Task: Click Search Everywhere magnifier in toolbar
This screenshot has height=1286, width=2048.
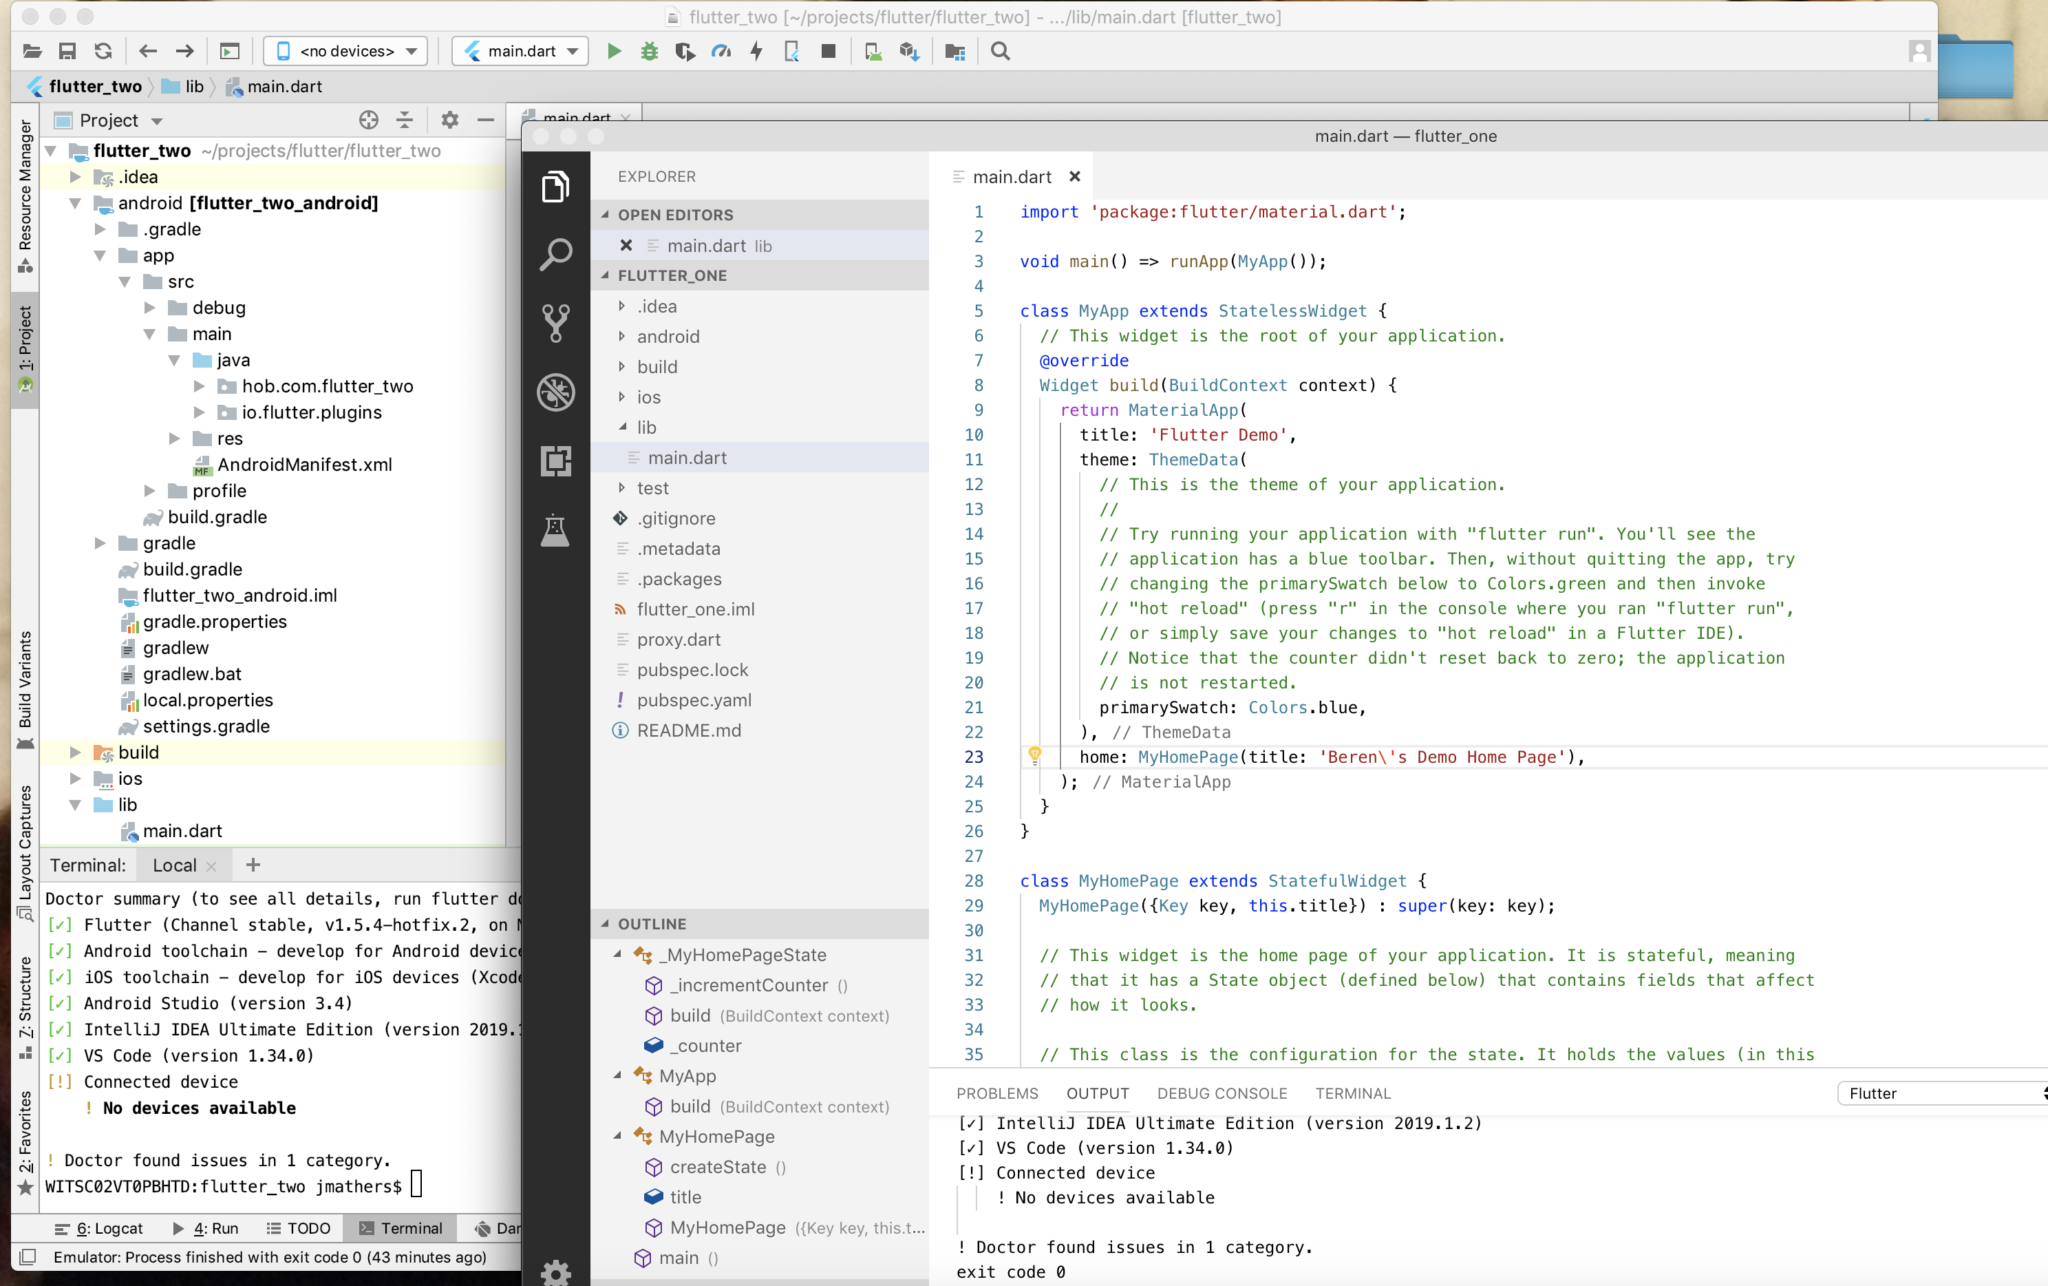Action: tap(1000, 51)
